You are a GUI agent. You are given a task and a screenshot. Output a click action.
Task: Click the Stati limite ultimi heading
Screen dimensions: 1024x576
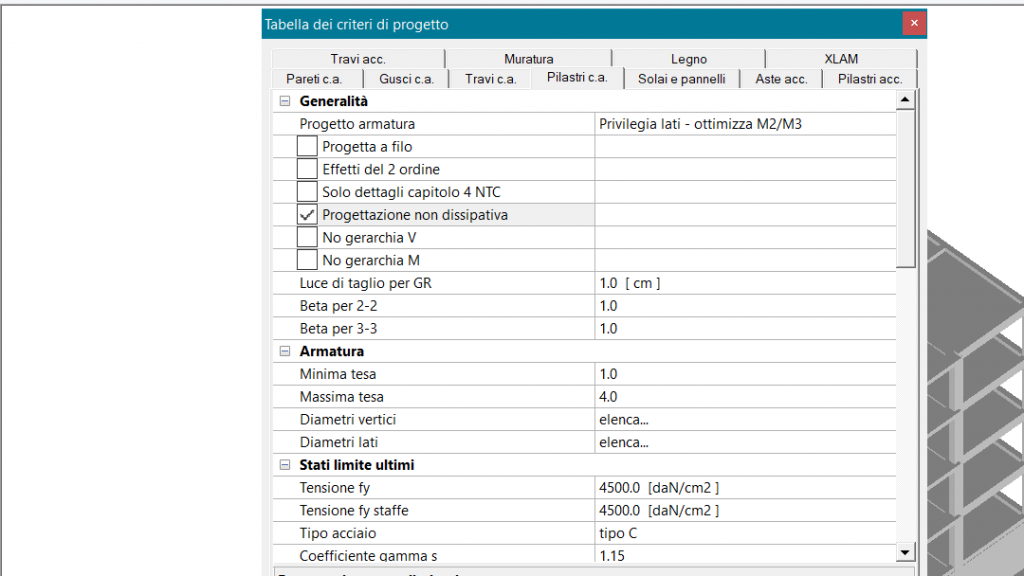pyautogui.click(x=357, y=465)
